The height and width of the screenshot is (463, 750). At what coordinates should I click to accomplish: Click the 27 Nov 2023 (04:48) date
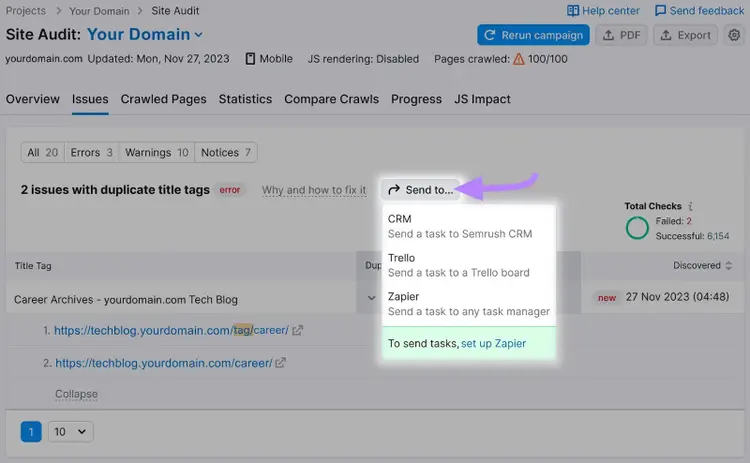[677, 297]
